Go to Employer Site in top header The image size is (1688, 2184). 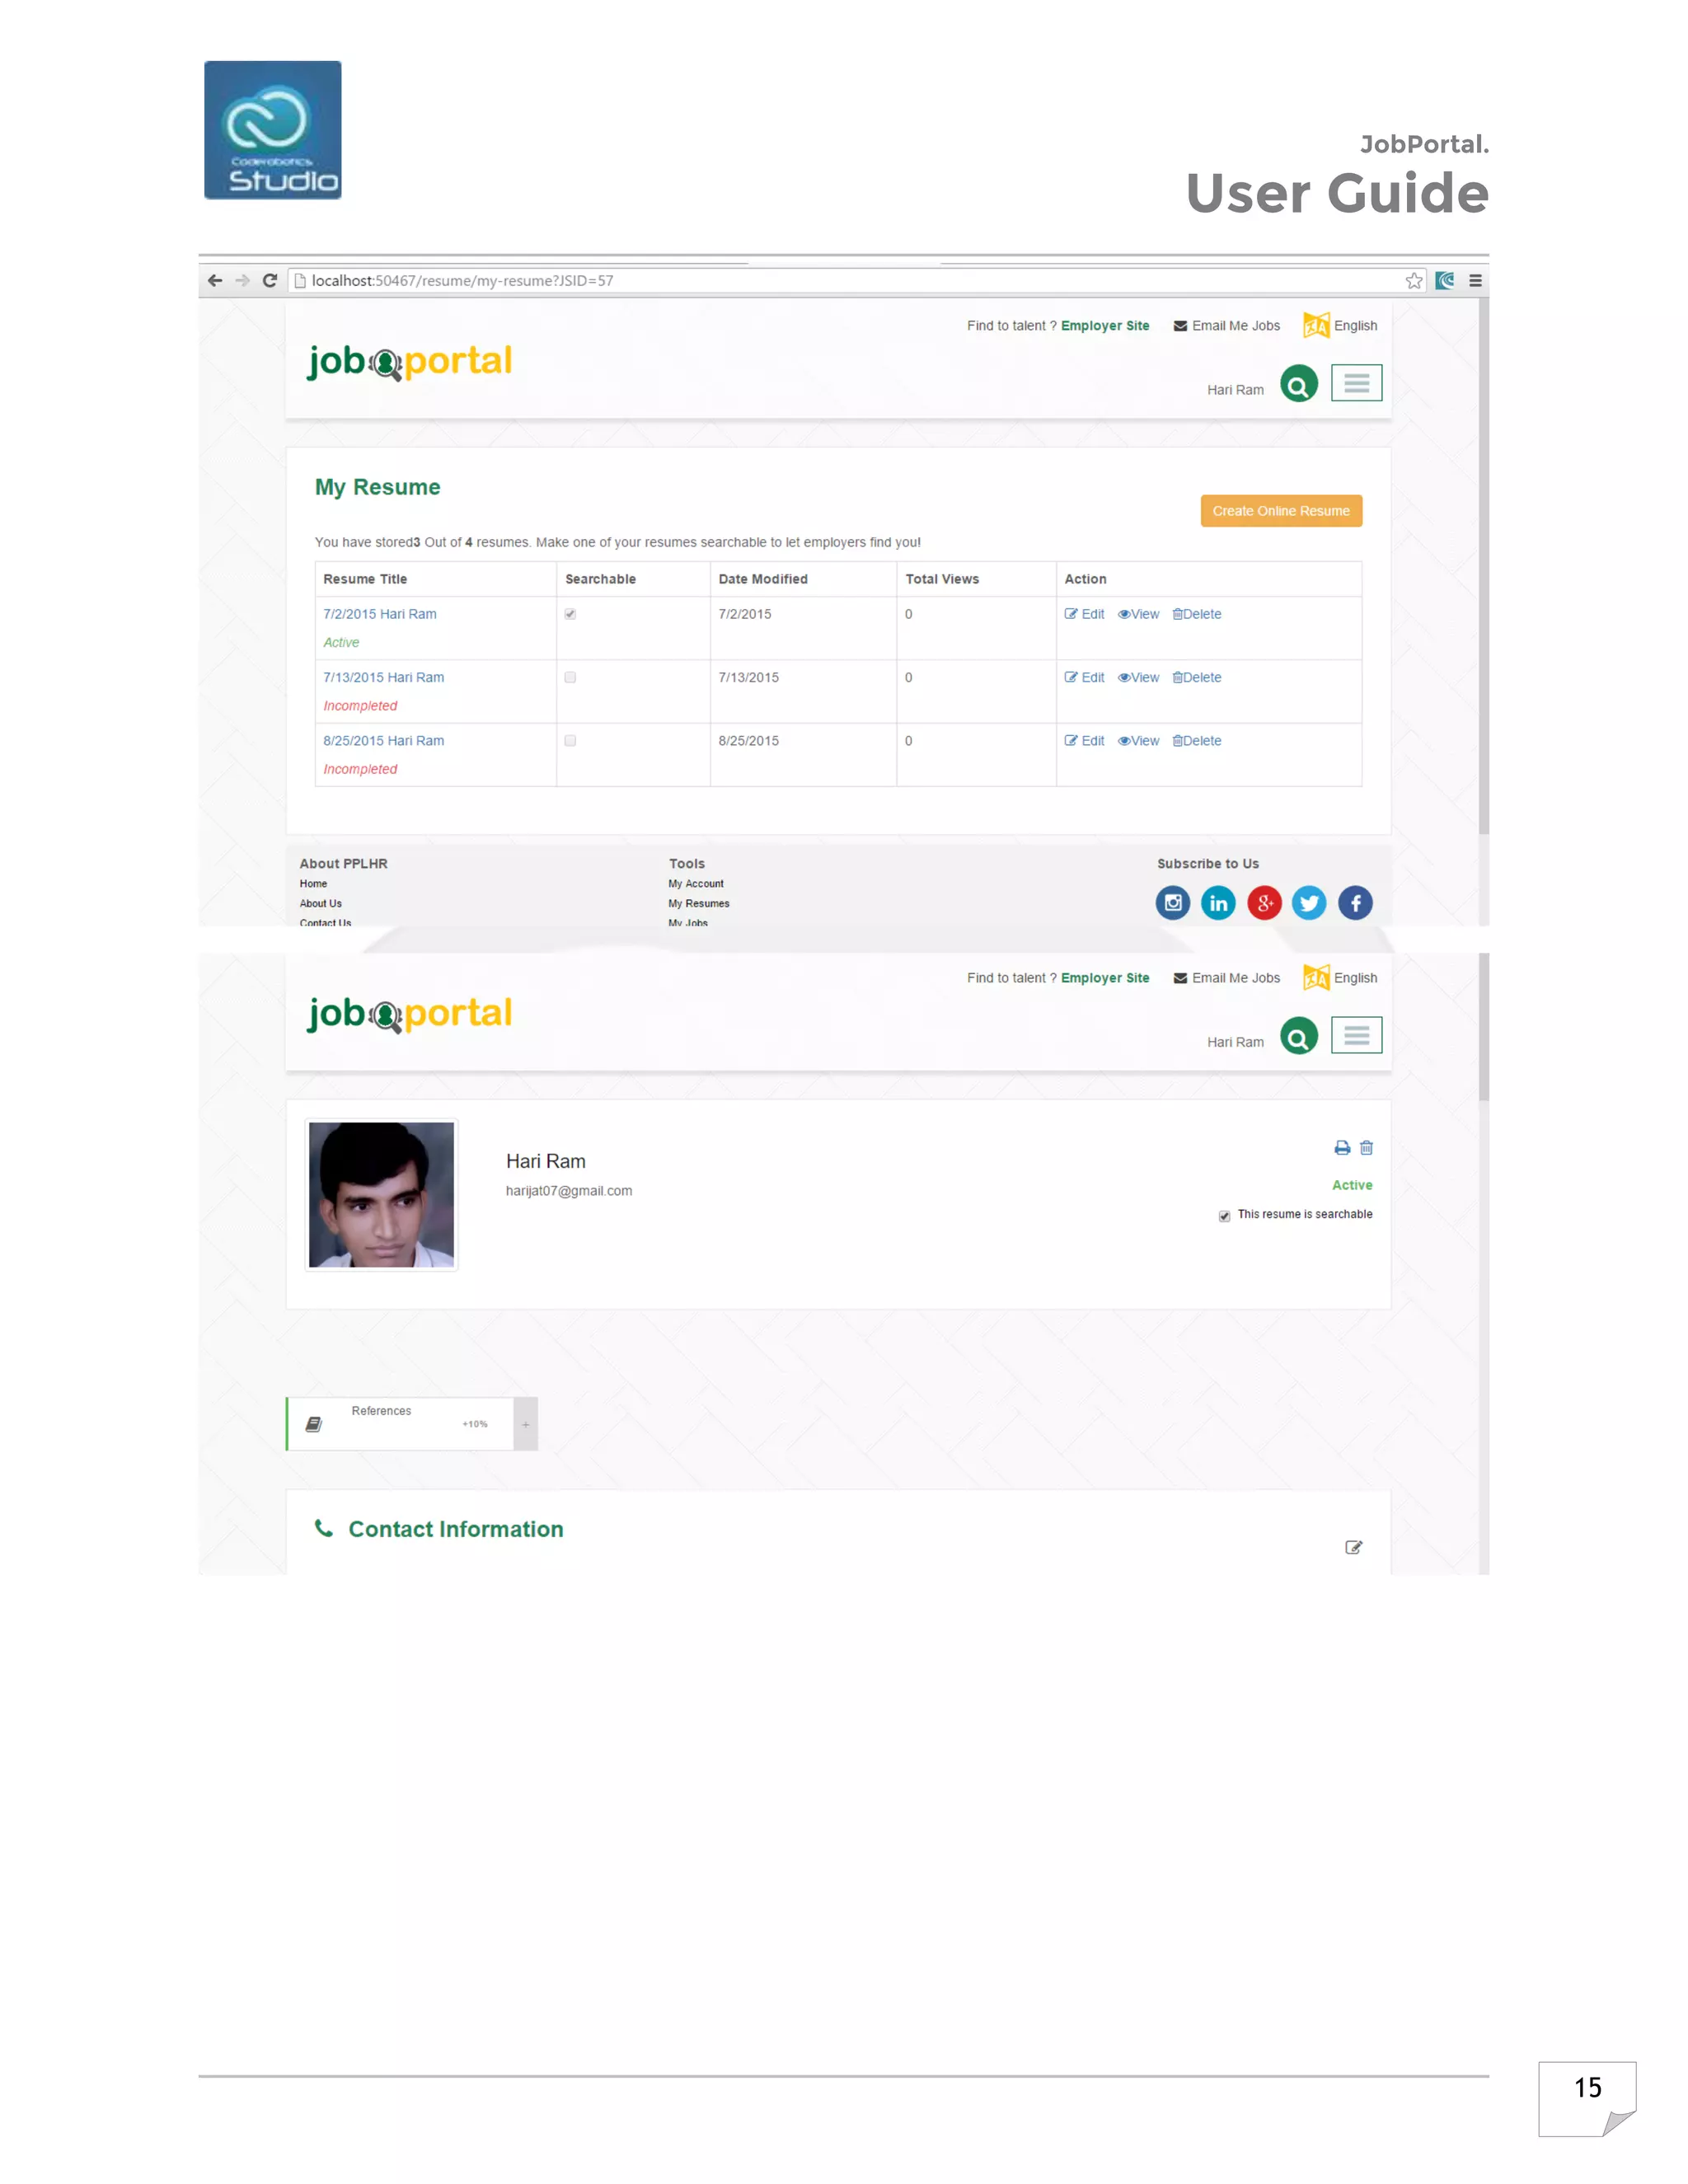[1105, 326]
